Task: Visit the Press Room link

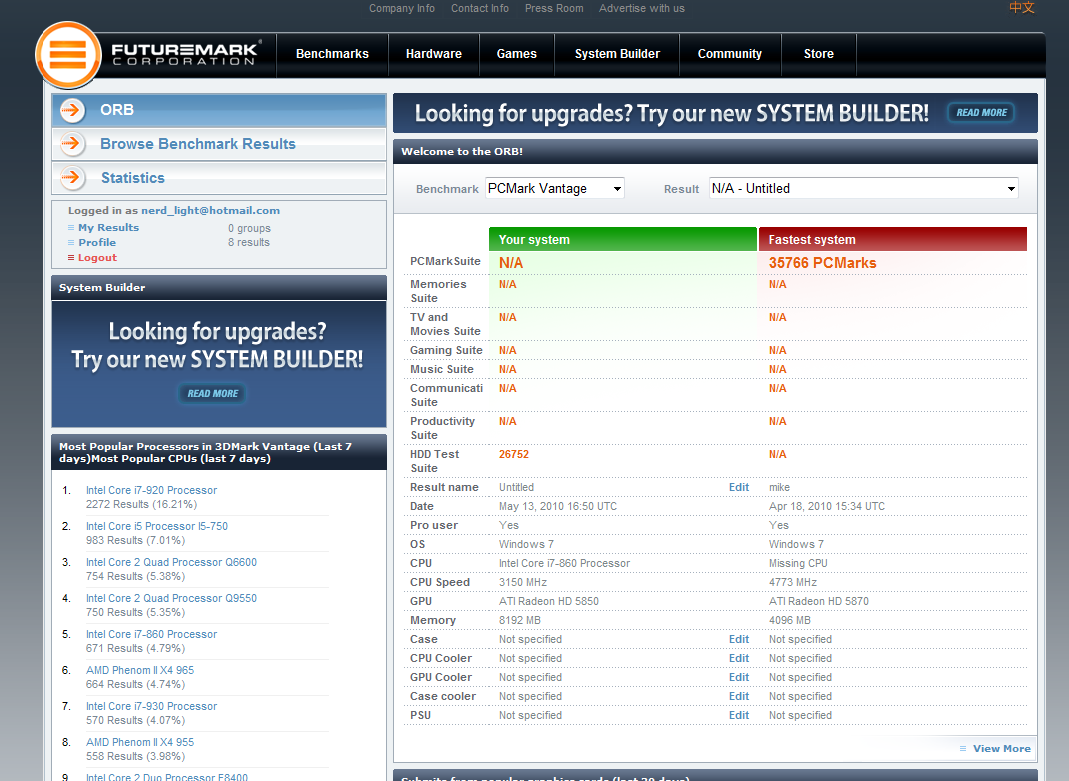Action: pyautogui.click(x=554, y=8)
